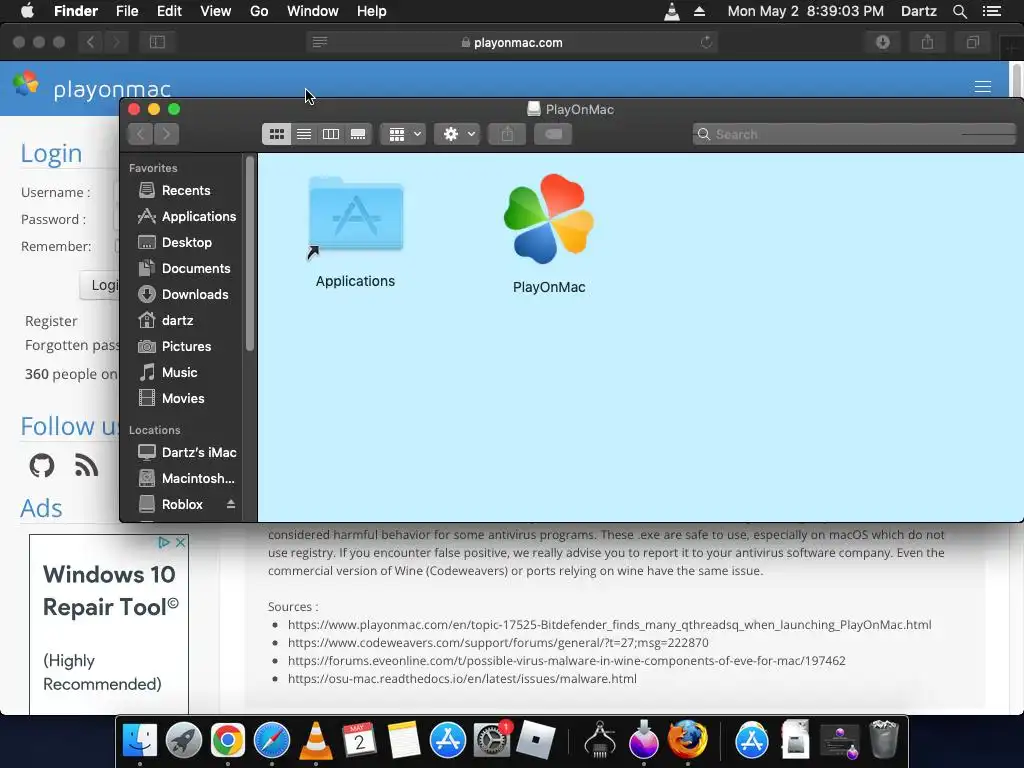Open the forums.eveonline.com source link
The image size is (1024, 768).
[x=567, y=660]
